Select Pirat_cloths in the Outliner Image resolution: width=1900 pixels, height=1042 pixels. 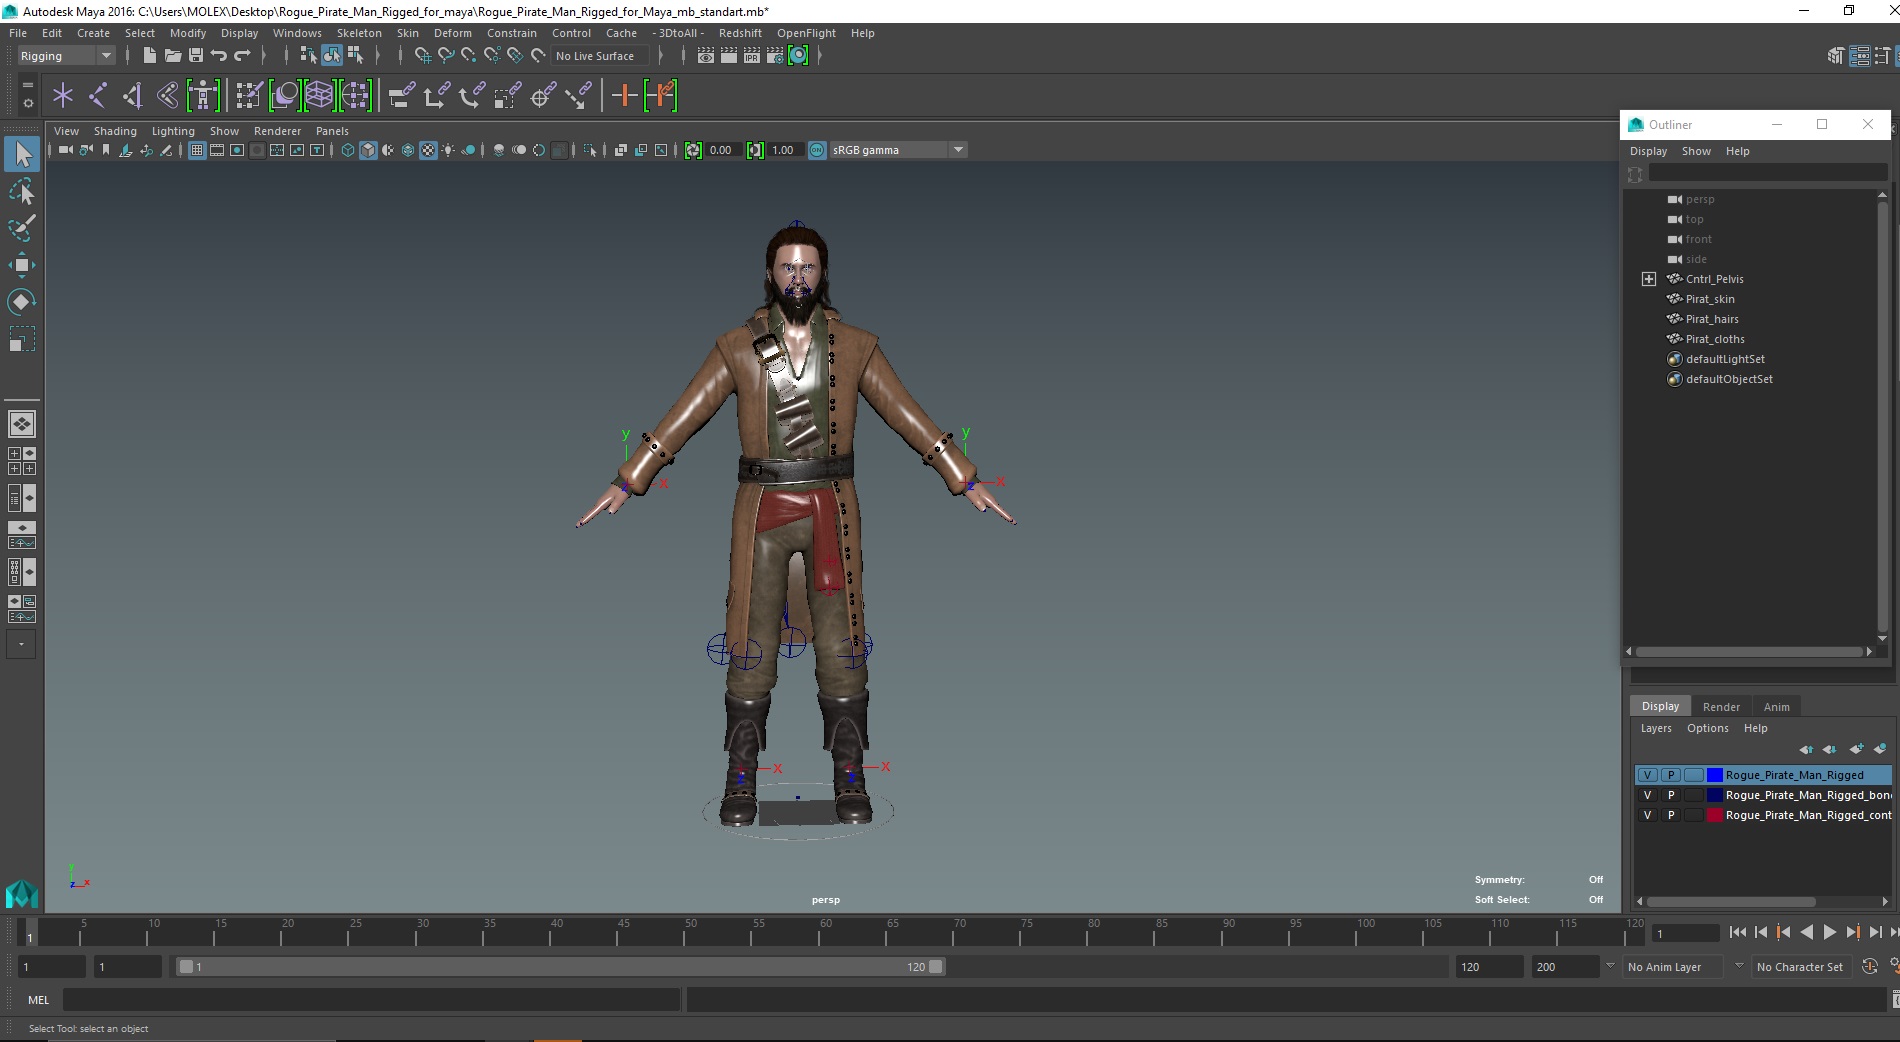[1715, 339]
